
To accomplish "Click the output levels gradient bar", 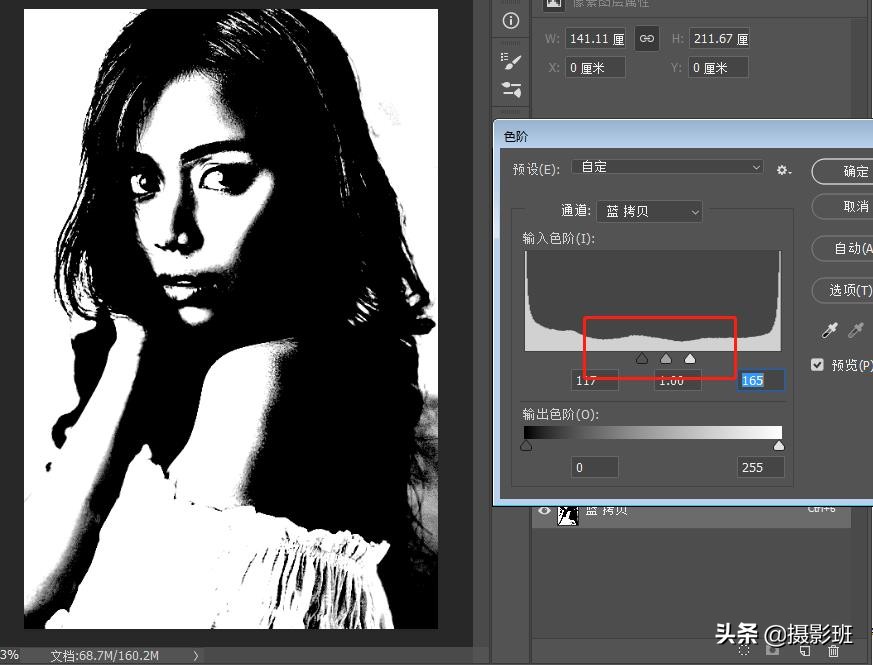I will pyautogui.click(x=653, y=433).
